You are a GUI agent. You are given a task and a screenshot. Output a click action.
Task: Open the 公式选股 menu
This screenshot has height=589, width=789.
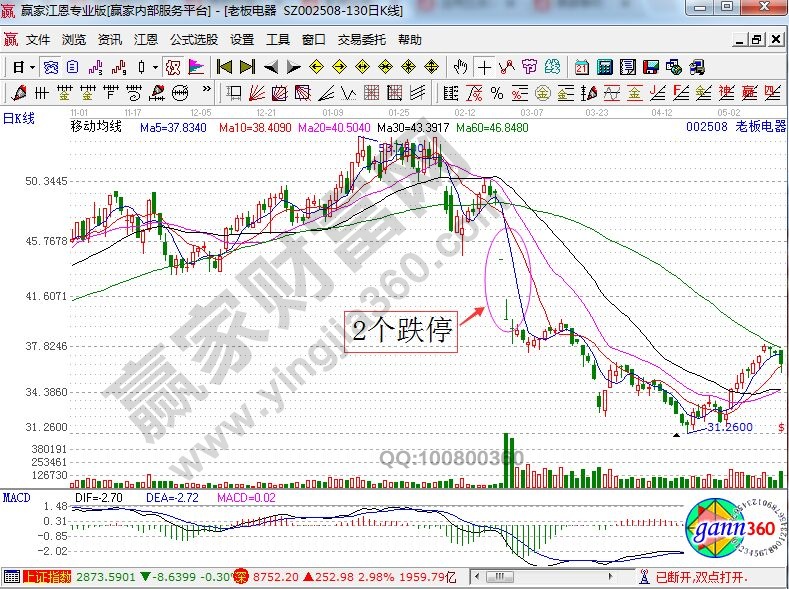[x=193, y=40]
